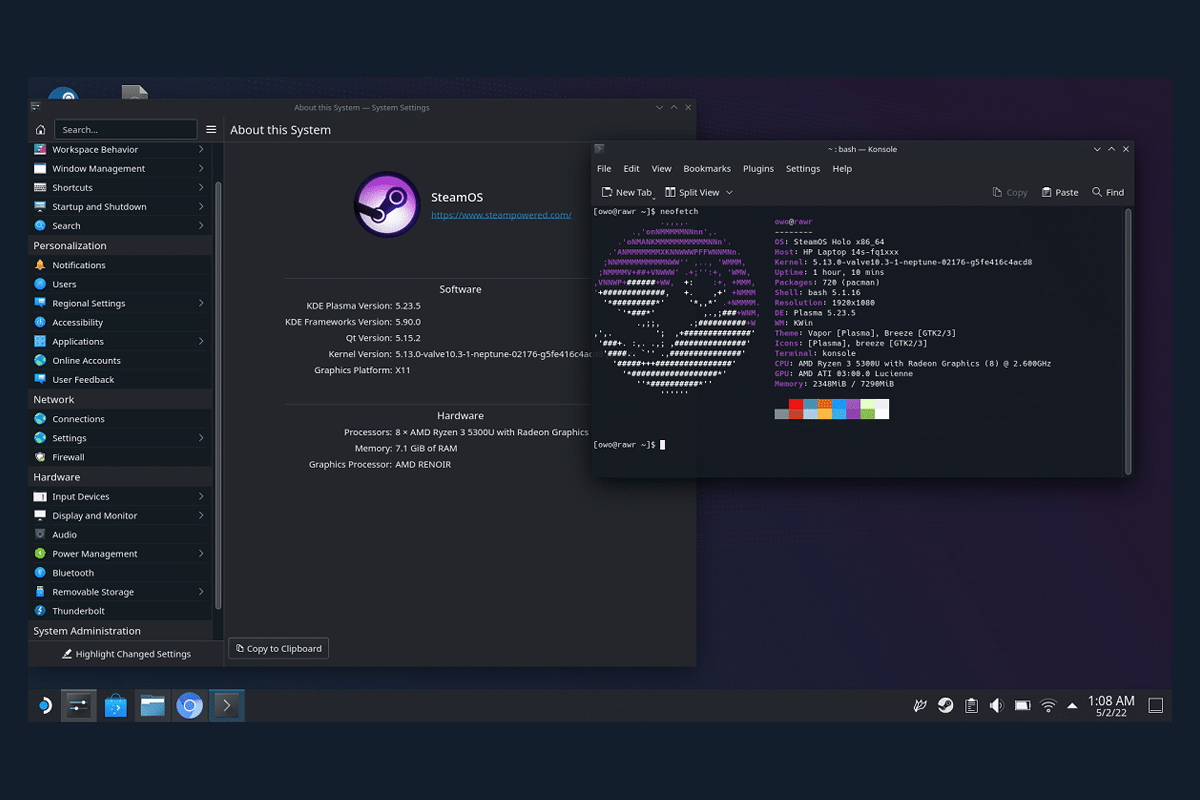Open Window Management settings
Screen dimensions: 1200x800
120,169
